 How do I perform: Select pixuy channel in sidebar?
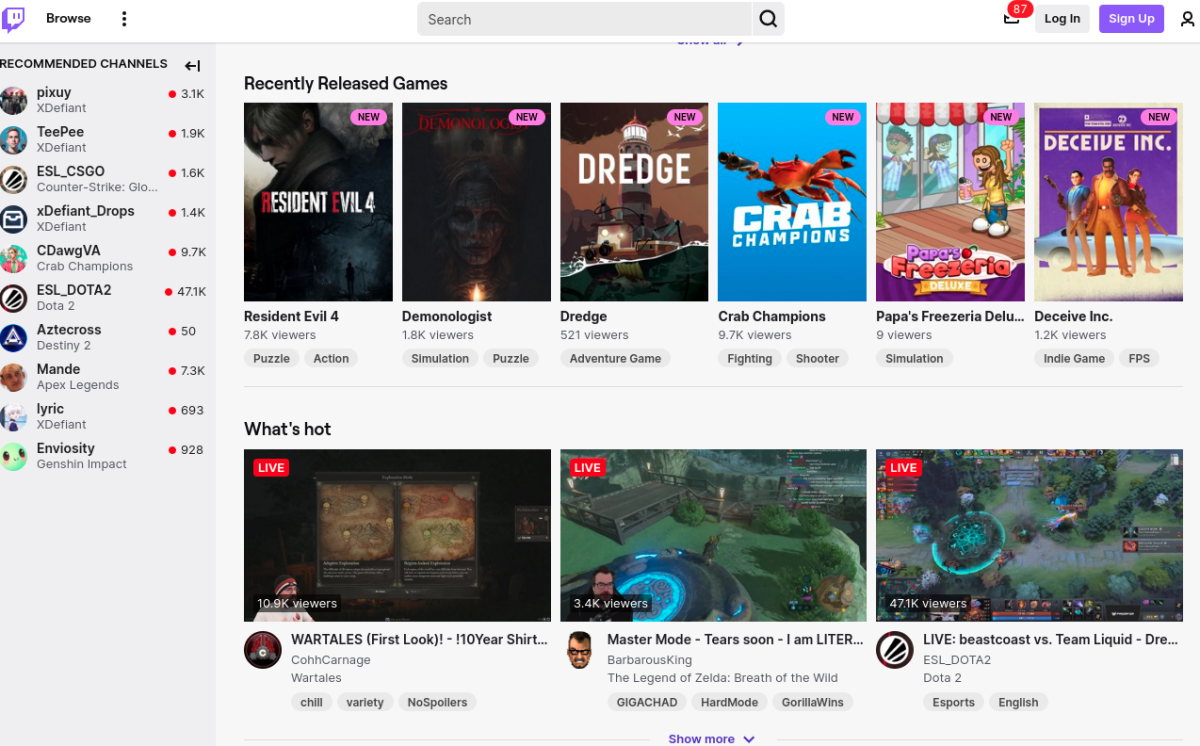[54, 100]
